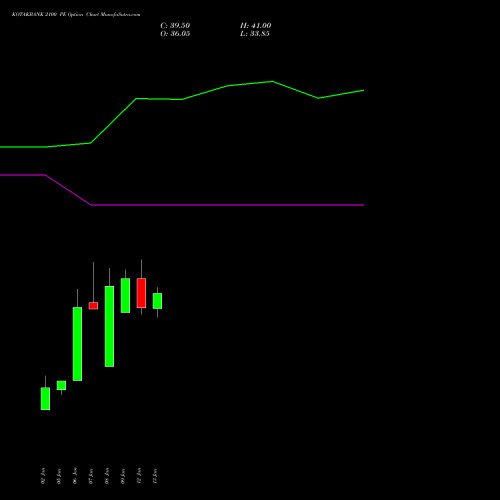
Task: Select the high value H: 41.00
Action: pos(255,26)
